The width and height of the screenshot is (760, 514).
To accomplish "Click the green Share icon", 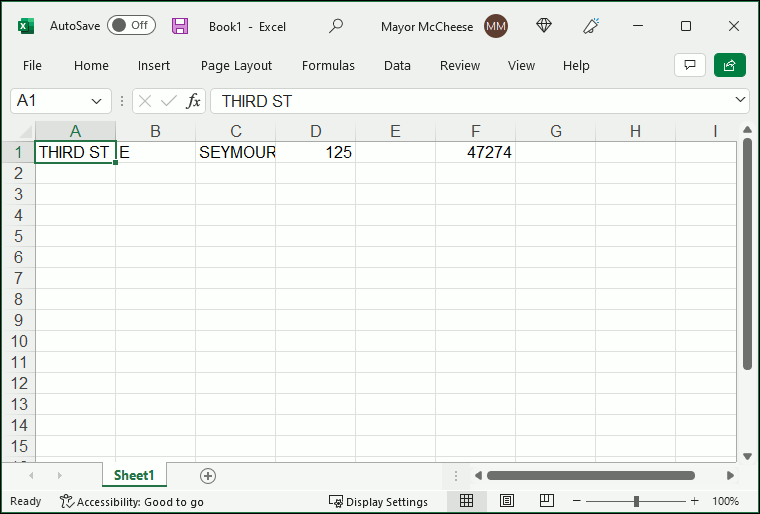I will point(730,65).
